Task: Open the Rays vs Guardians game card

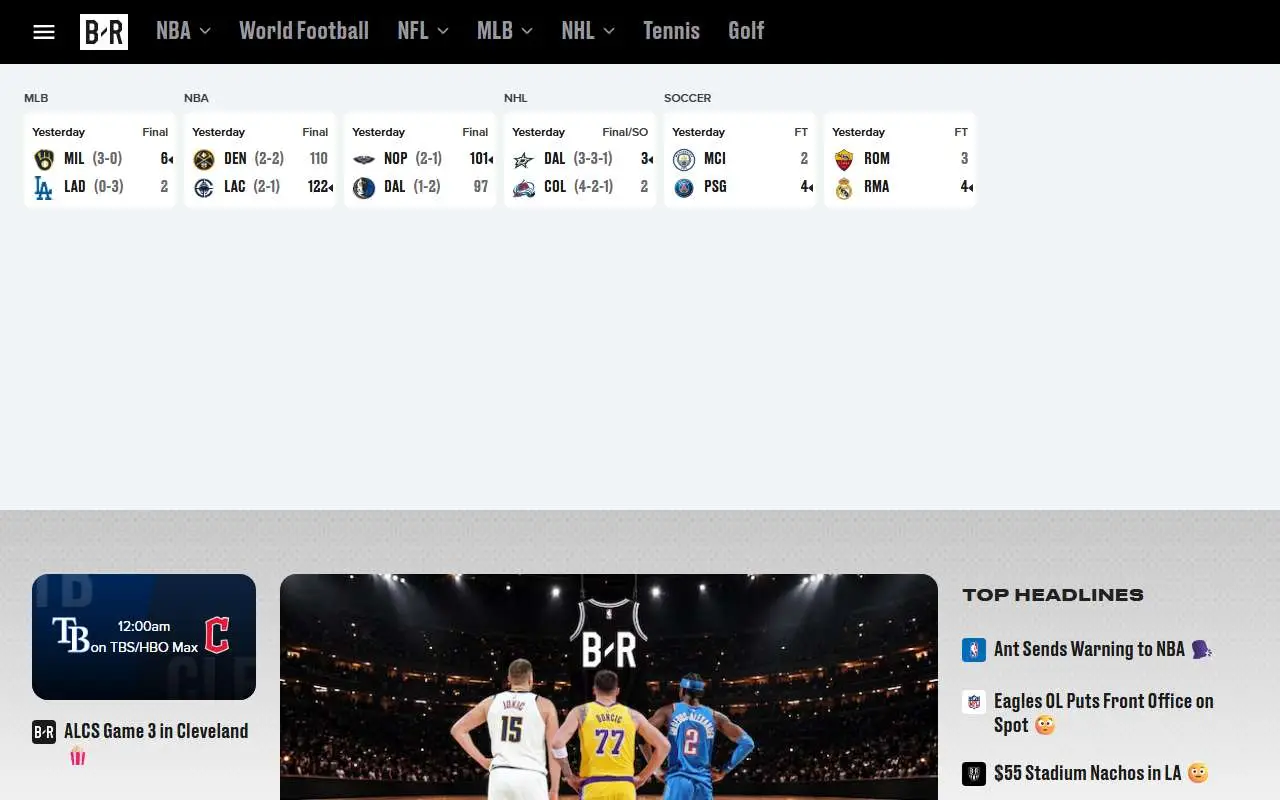Action: click(x=144, y=637)
